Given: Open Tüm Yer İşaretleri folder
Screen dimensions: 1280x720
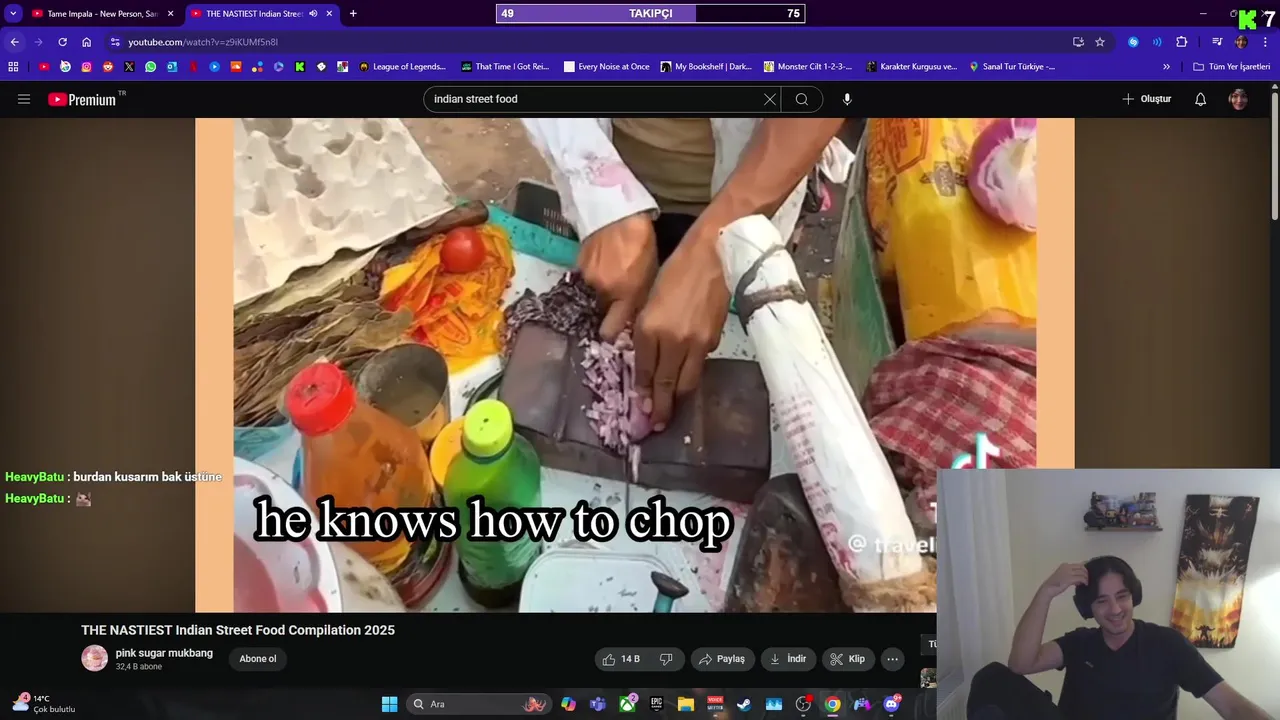Looking at the screenshot, I should tap(1232, 67).
